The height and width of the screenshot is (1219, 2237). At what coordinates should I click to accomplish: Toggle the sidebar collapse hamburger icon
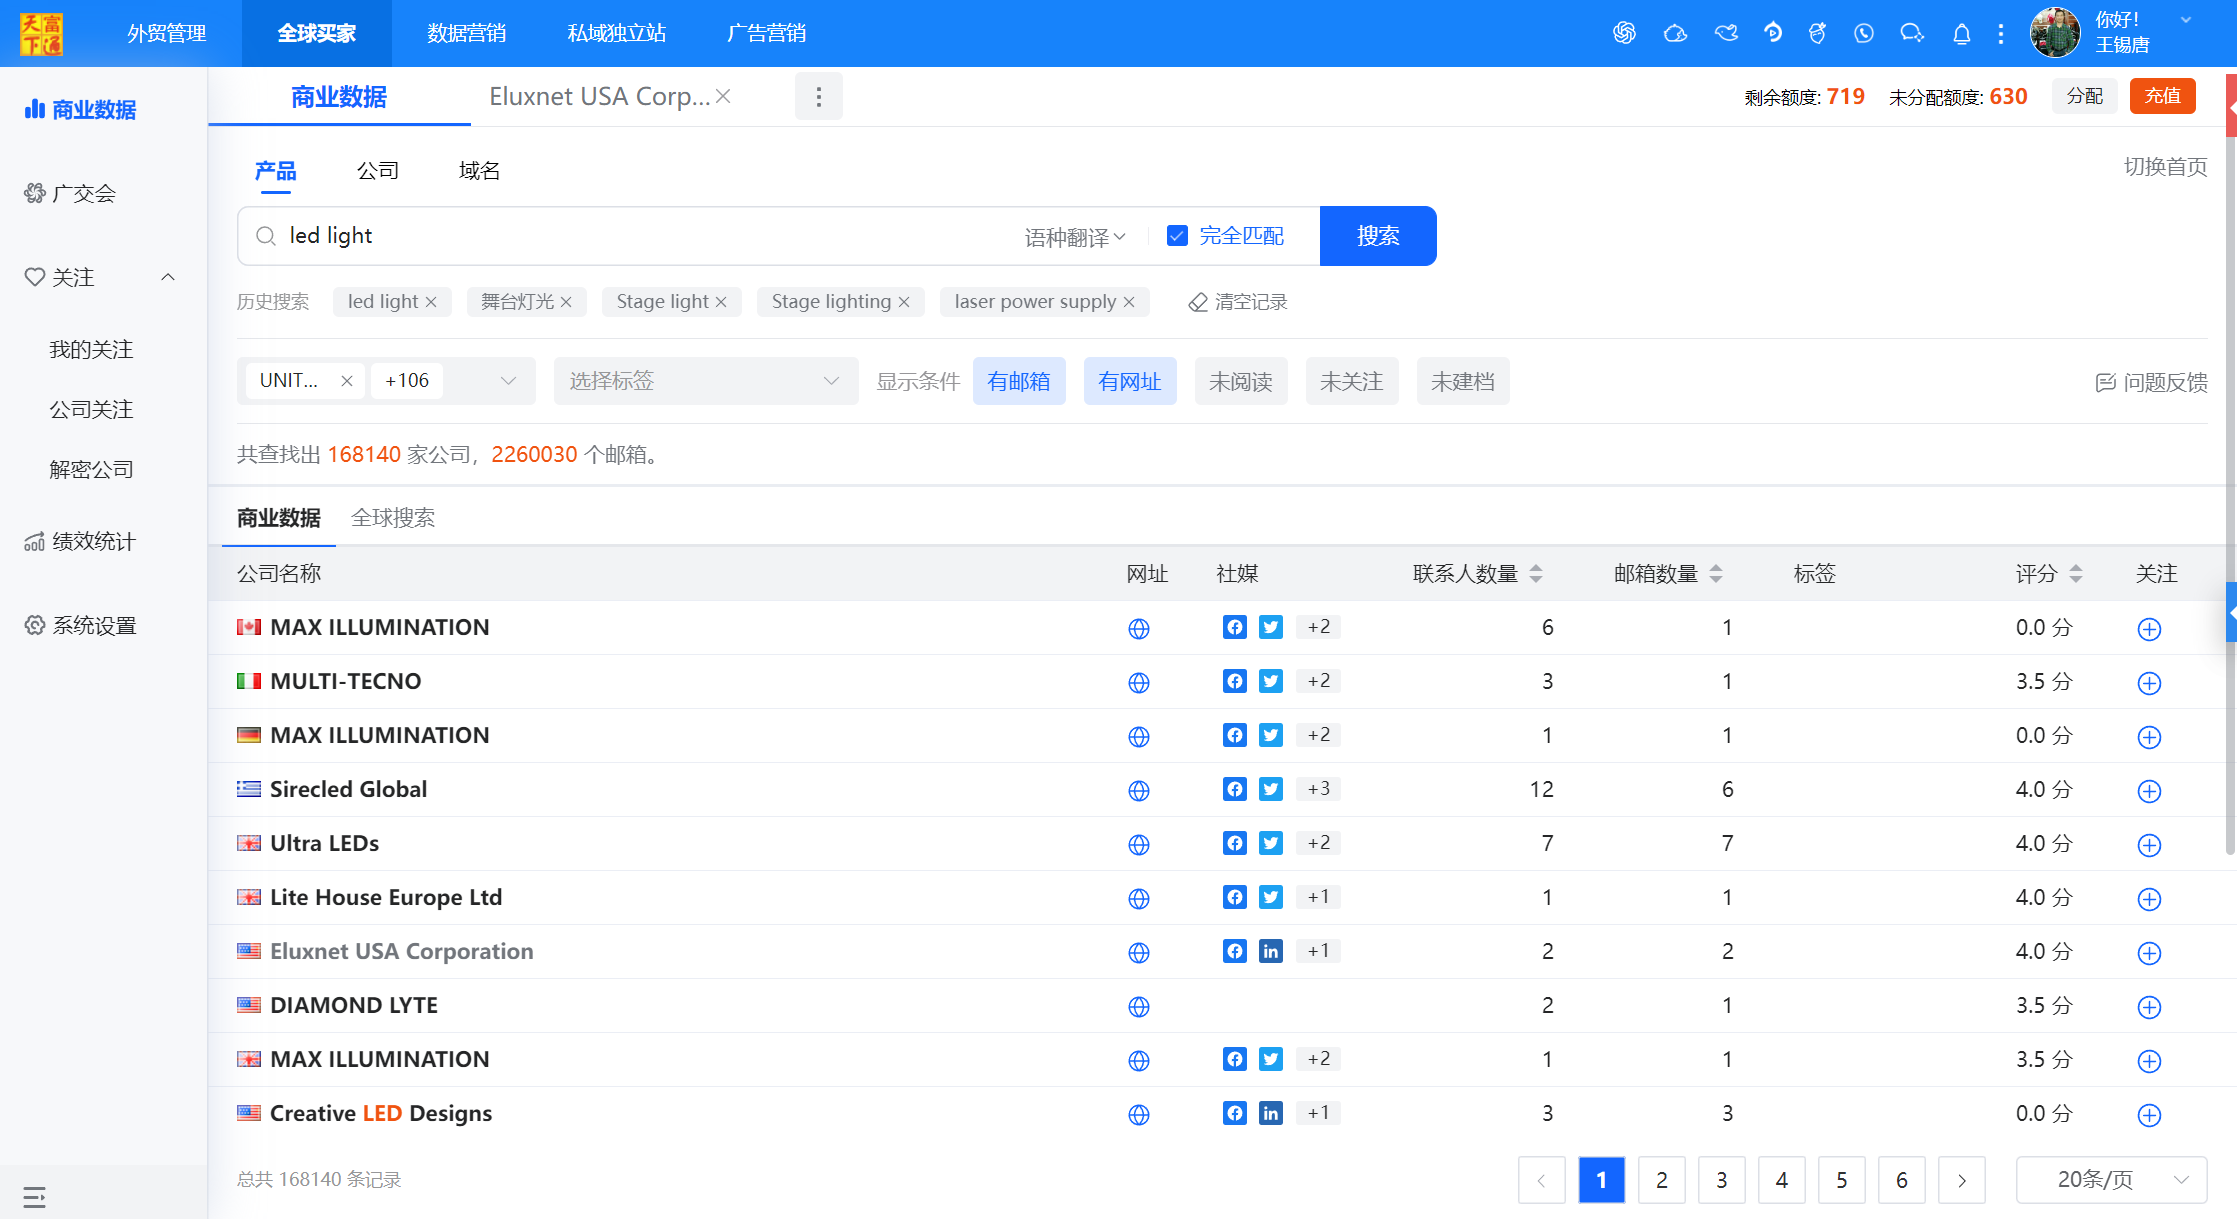click(34, 1196)
